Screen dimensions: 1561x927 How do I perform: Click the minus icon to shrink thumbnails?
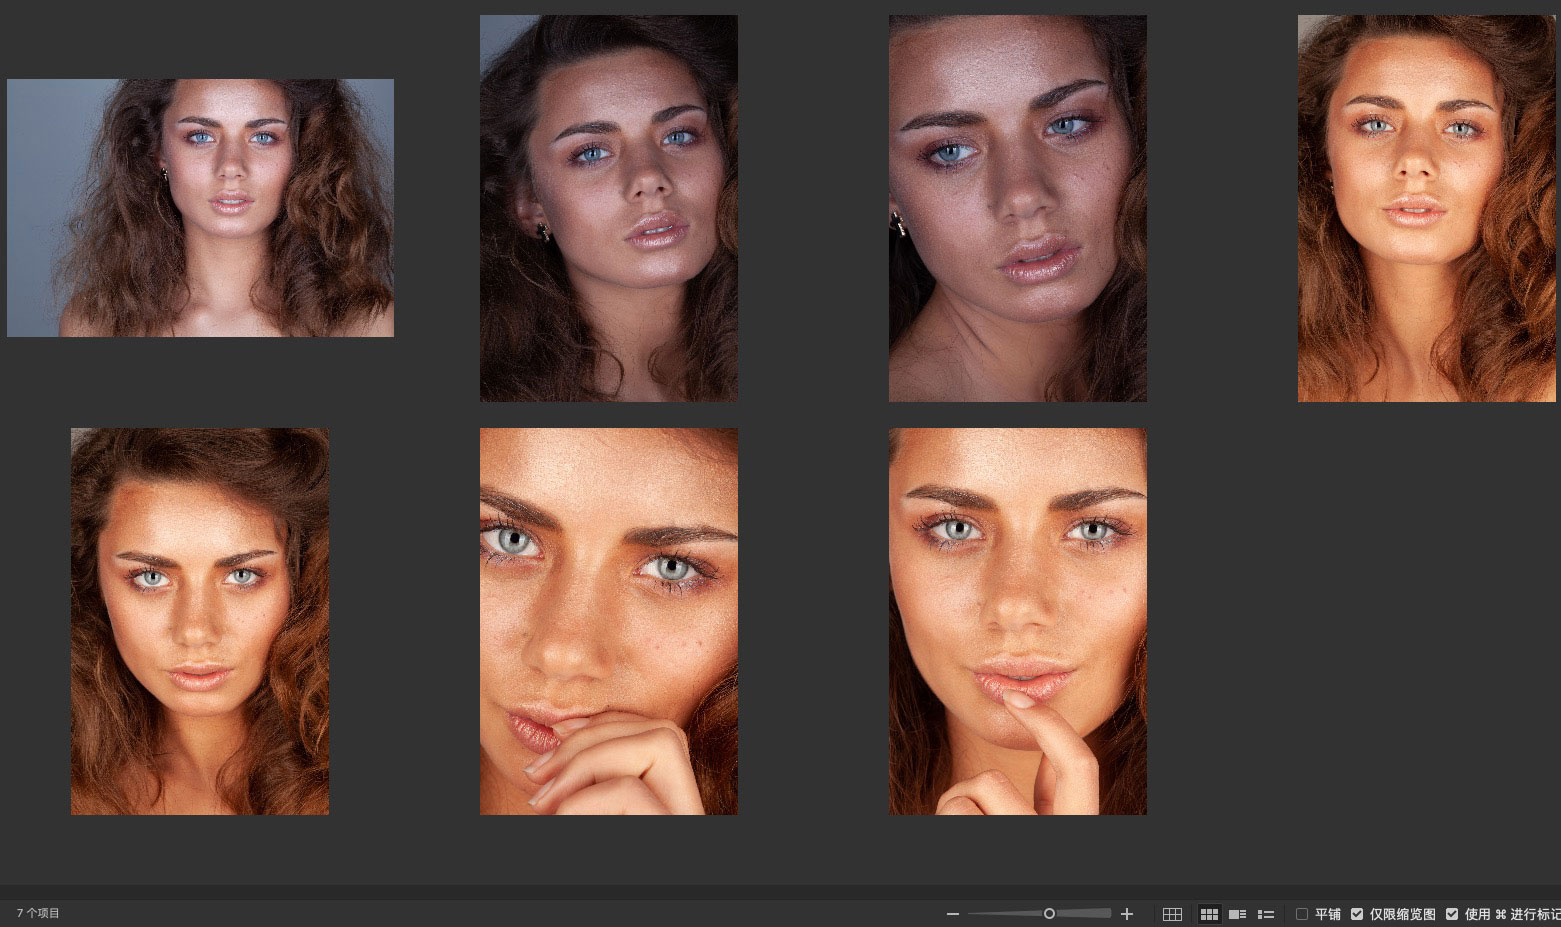click(952, 914)
